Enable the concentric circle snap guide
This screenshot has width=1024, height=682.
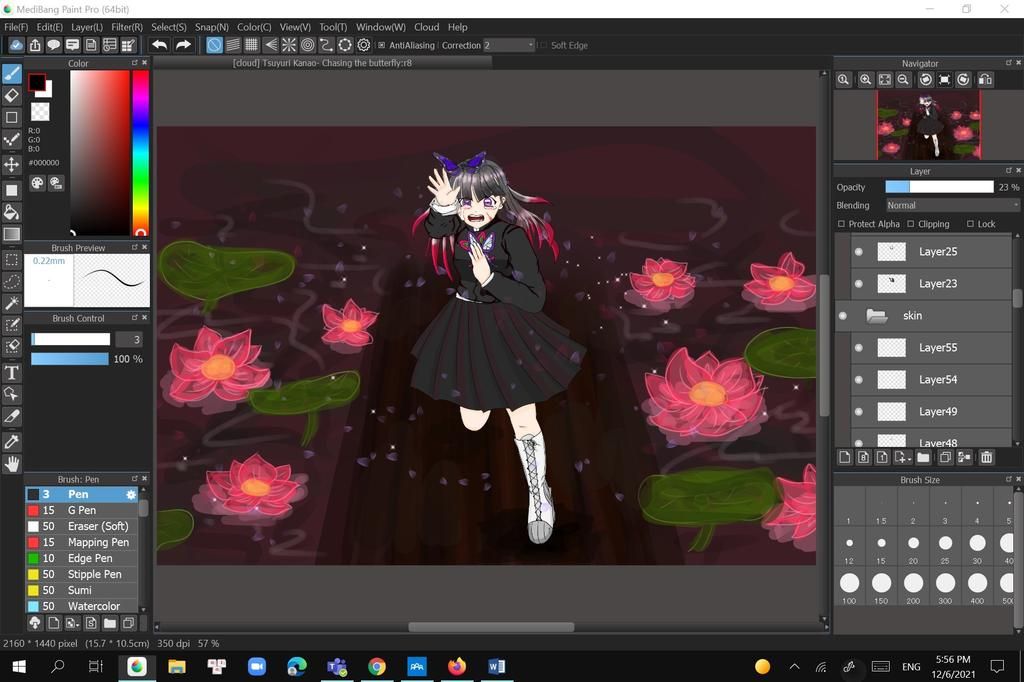tap(308, 45)
